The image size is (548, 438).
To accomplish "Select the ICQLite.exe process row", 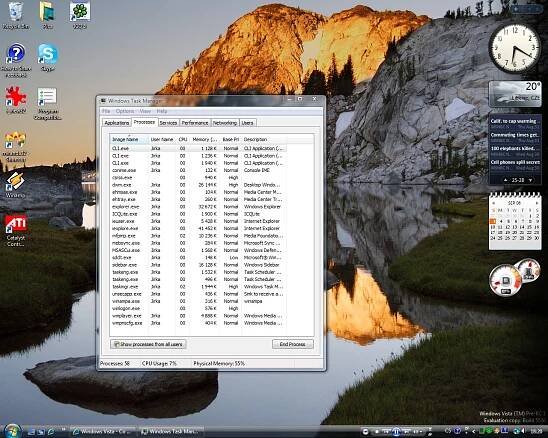I will coord(199,214).
